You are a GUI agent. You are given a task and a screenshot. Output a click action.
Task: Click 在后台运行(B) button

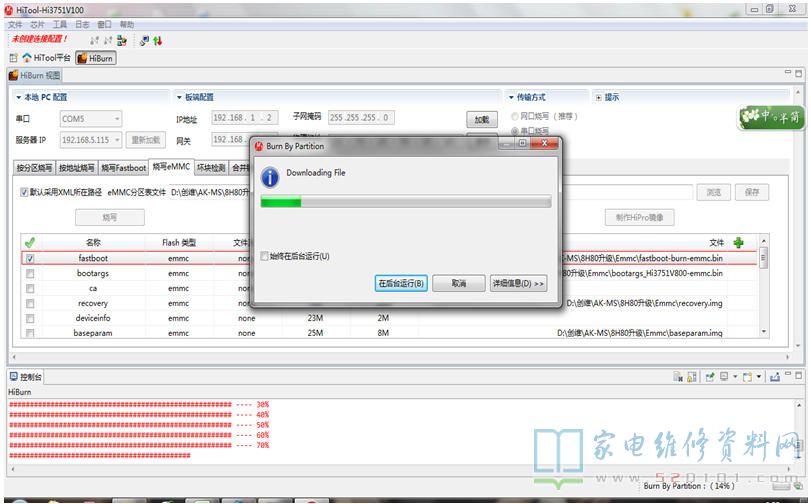(x=402, y=283)
